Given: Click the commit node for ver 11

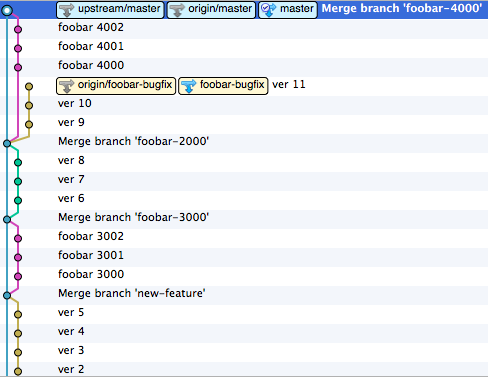Looking at the screenshot, I should (x=29, y=87).
